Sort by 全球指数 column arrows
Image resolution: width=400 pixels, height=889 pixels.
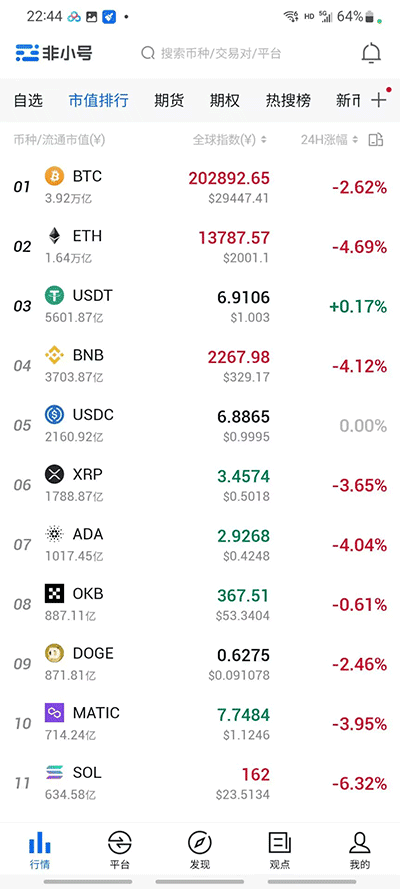tap(264, 139)
